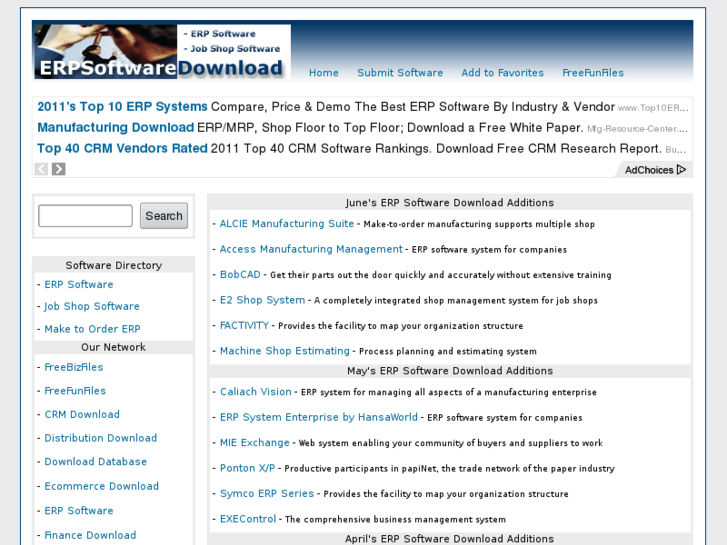Open Manufacturing Download ad link

click(x=115, y=128)
